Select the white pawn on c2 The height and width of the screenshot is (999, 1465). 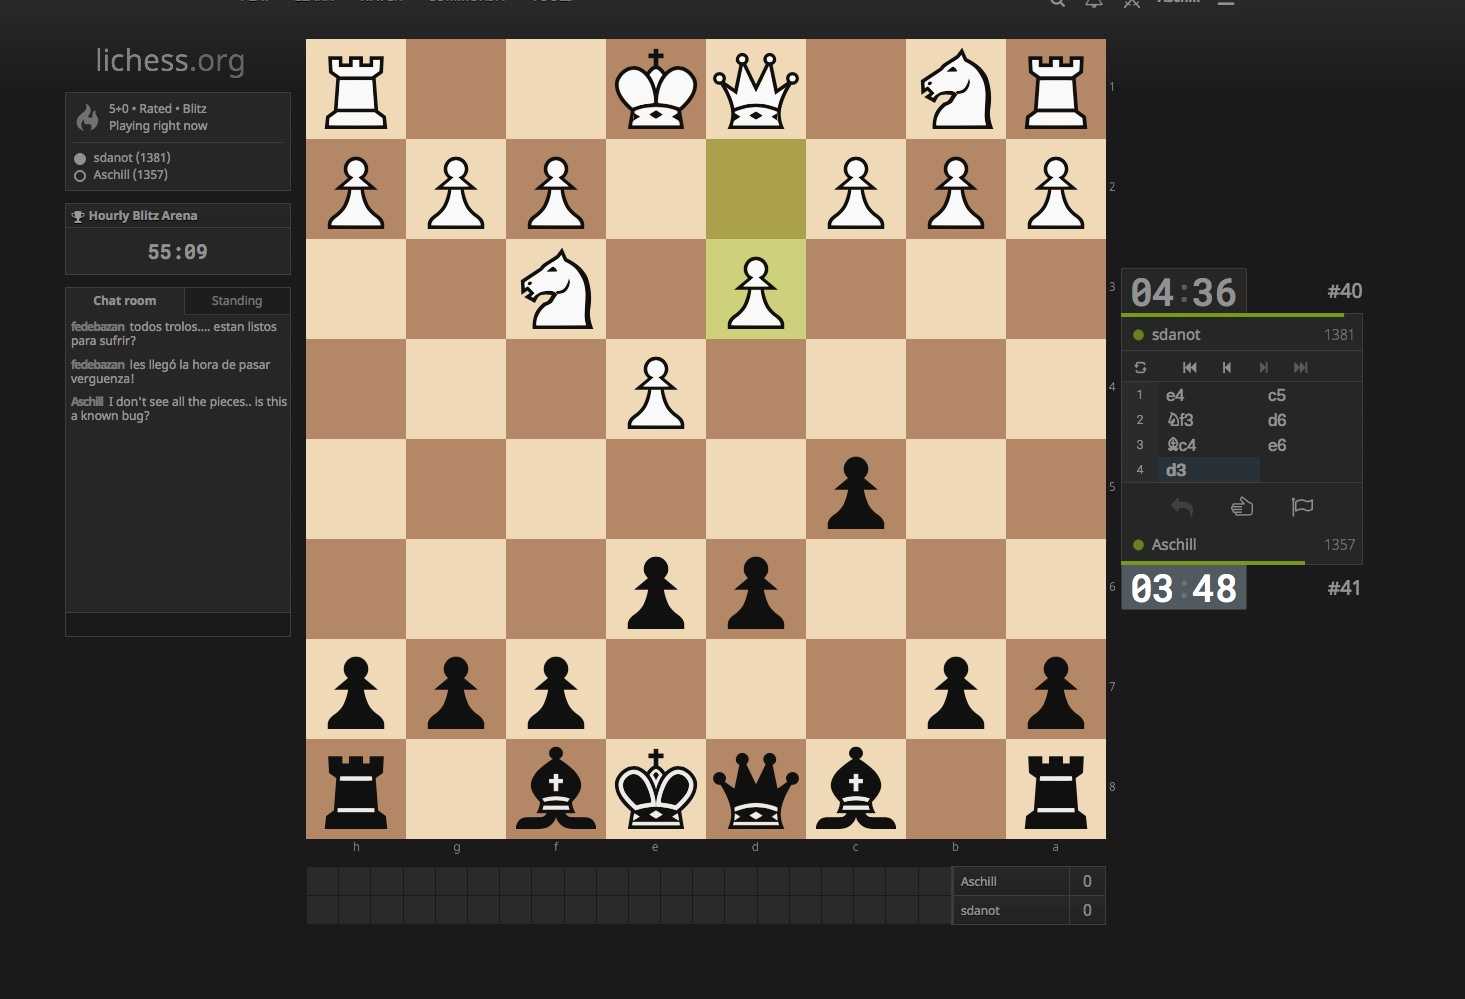click(x=856, y=189)
